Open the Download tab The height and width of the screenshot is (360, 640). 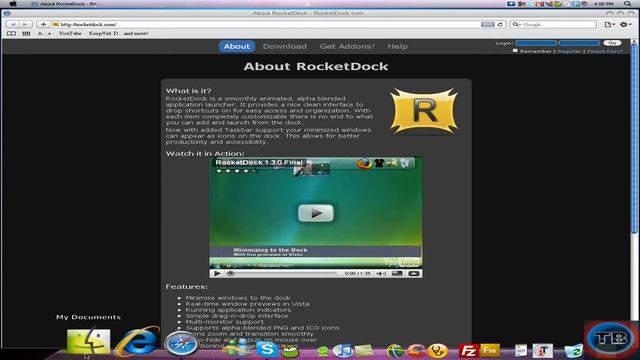coord(285,47)
